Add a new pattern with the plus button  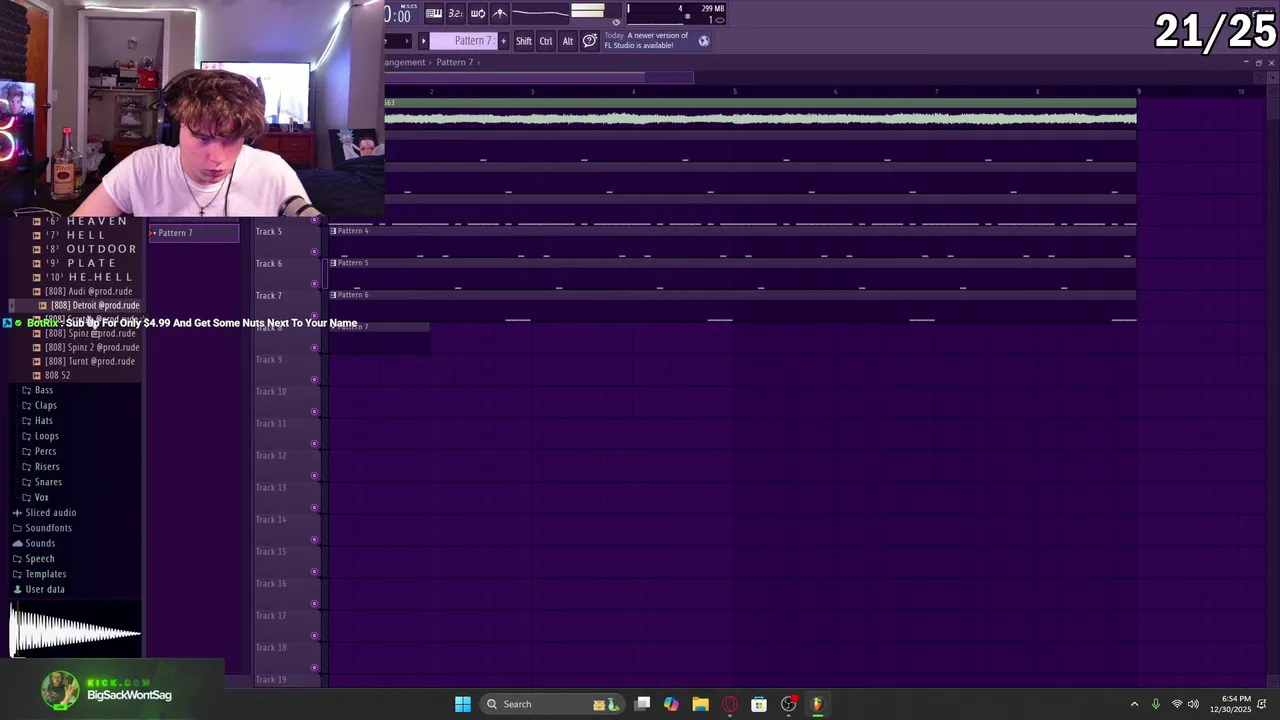tap(503, 41)
